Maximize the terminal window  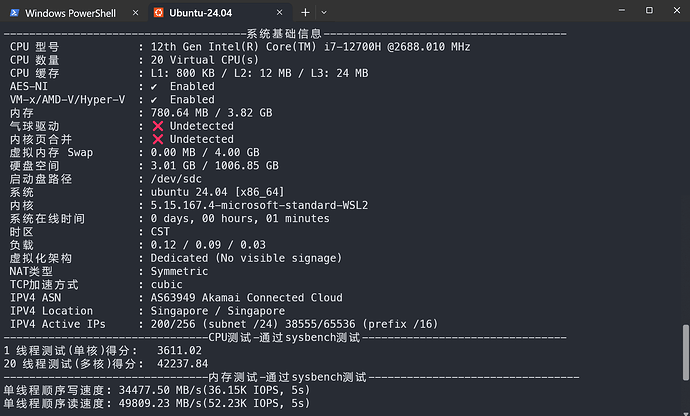(649, 10)
